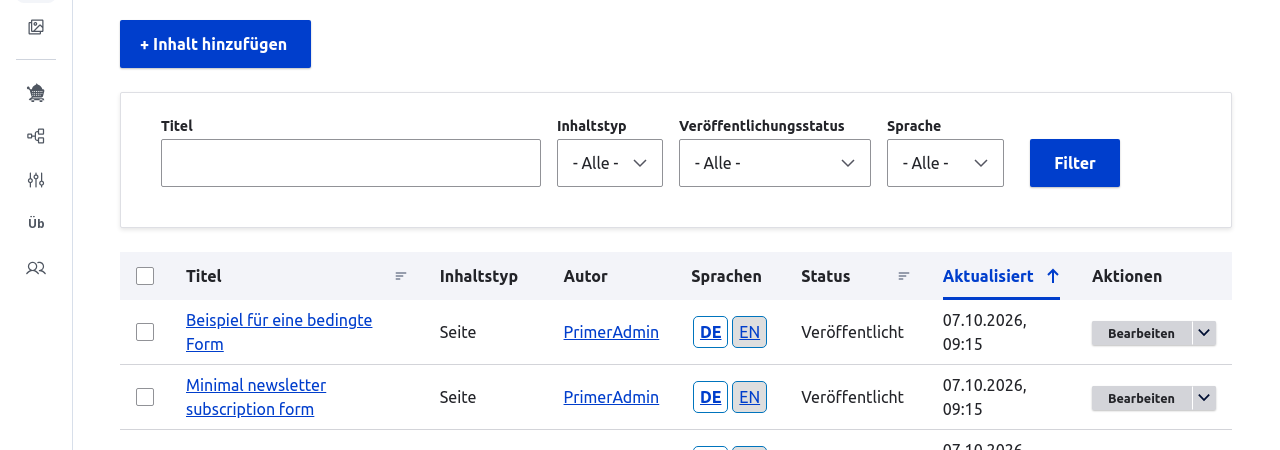Screen dimensions: 1280x450
Task: Click 'Veröffentlicht' status in newsletter row
Action: click(x=852, y=397)
